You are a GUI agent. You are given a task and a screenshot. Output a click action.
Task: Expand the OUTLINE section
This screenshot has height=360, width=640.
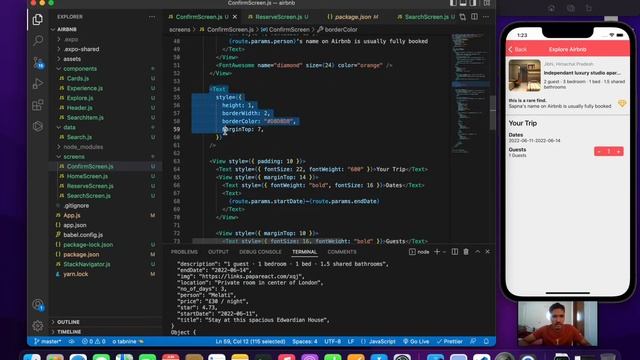[x=68, y=322]
